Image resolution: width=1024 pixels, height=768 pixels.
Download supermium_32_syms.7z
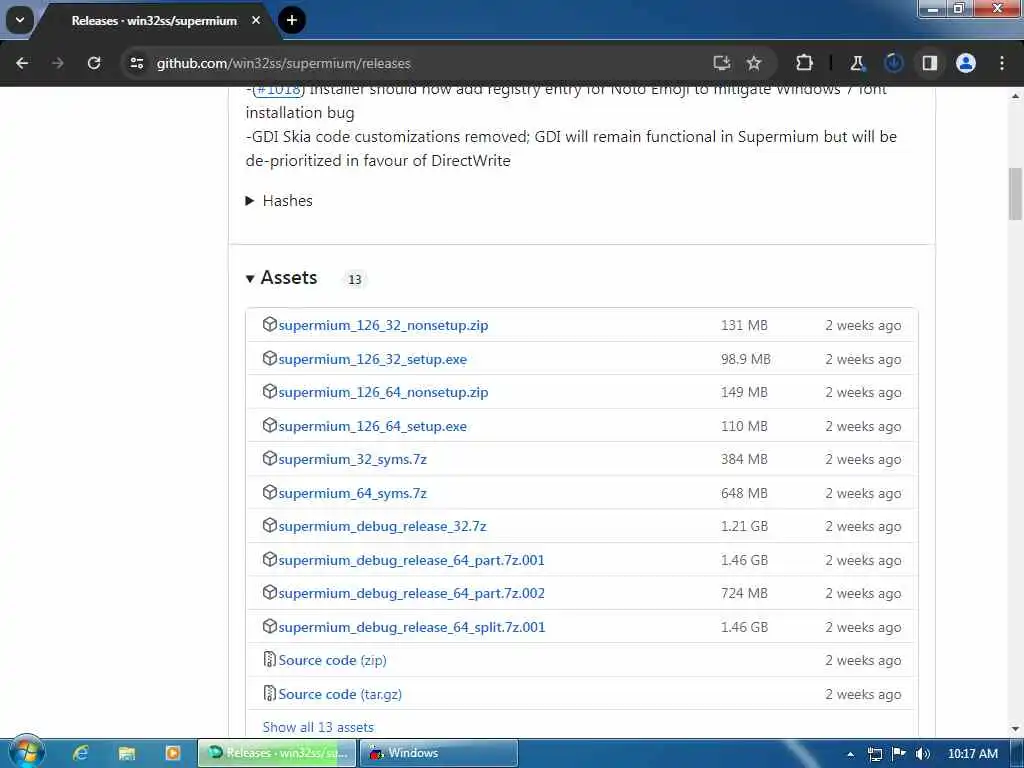[x=352, y=460]
